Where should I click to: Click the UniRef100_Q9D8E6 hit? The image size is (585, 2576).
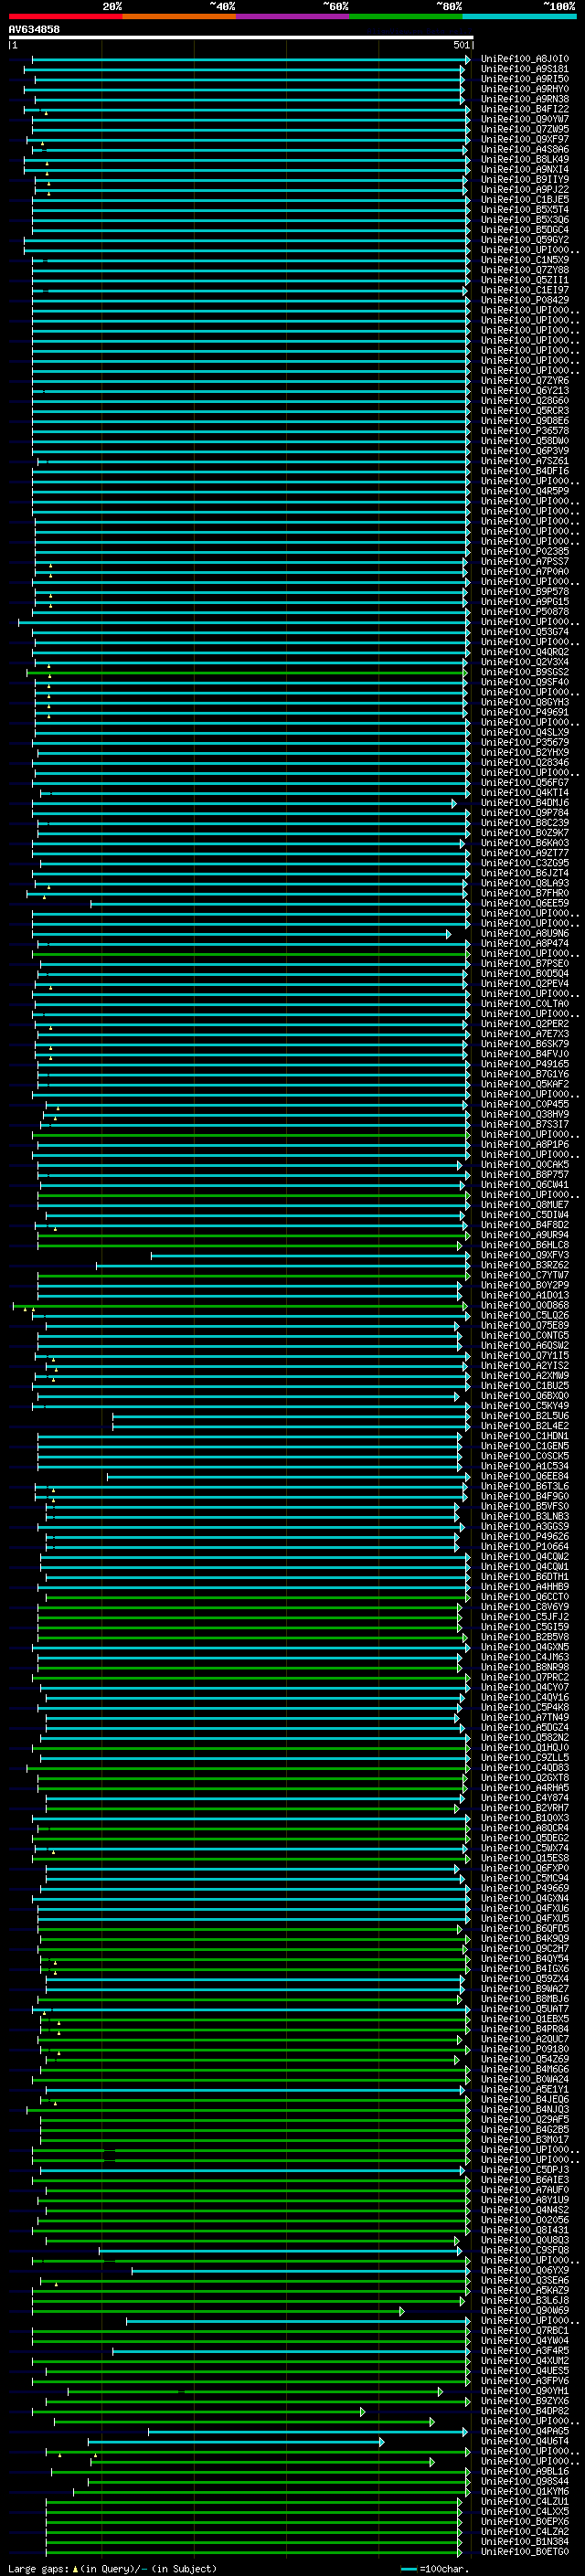pyautogui.click(x=525, y=421)
